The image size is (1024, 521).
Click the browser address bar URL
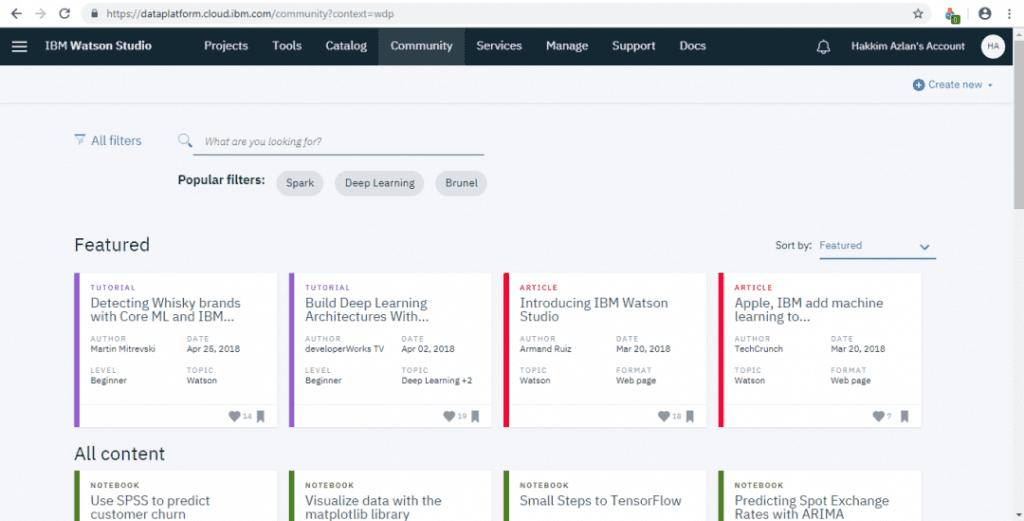(250, 13)
